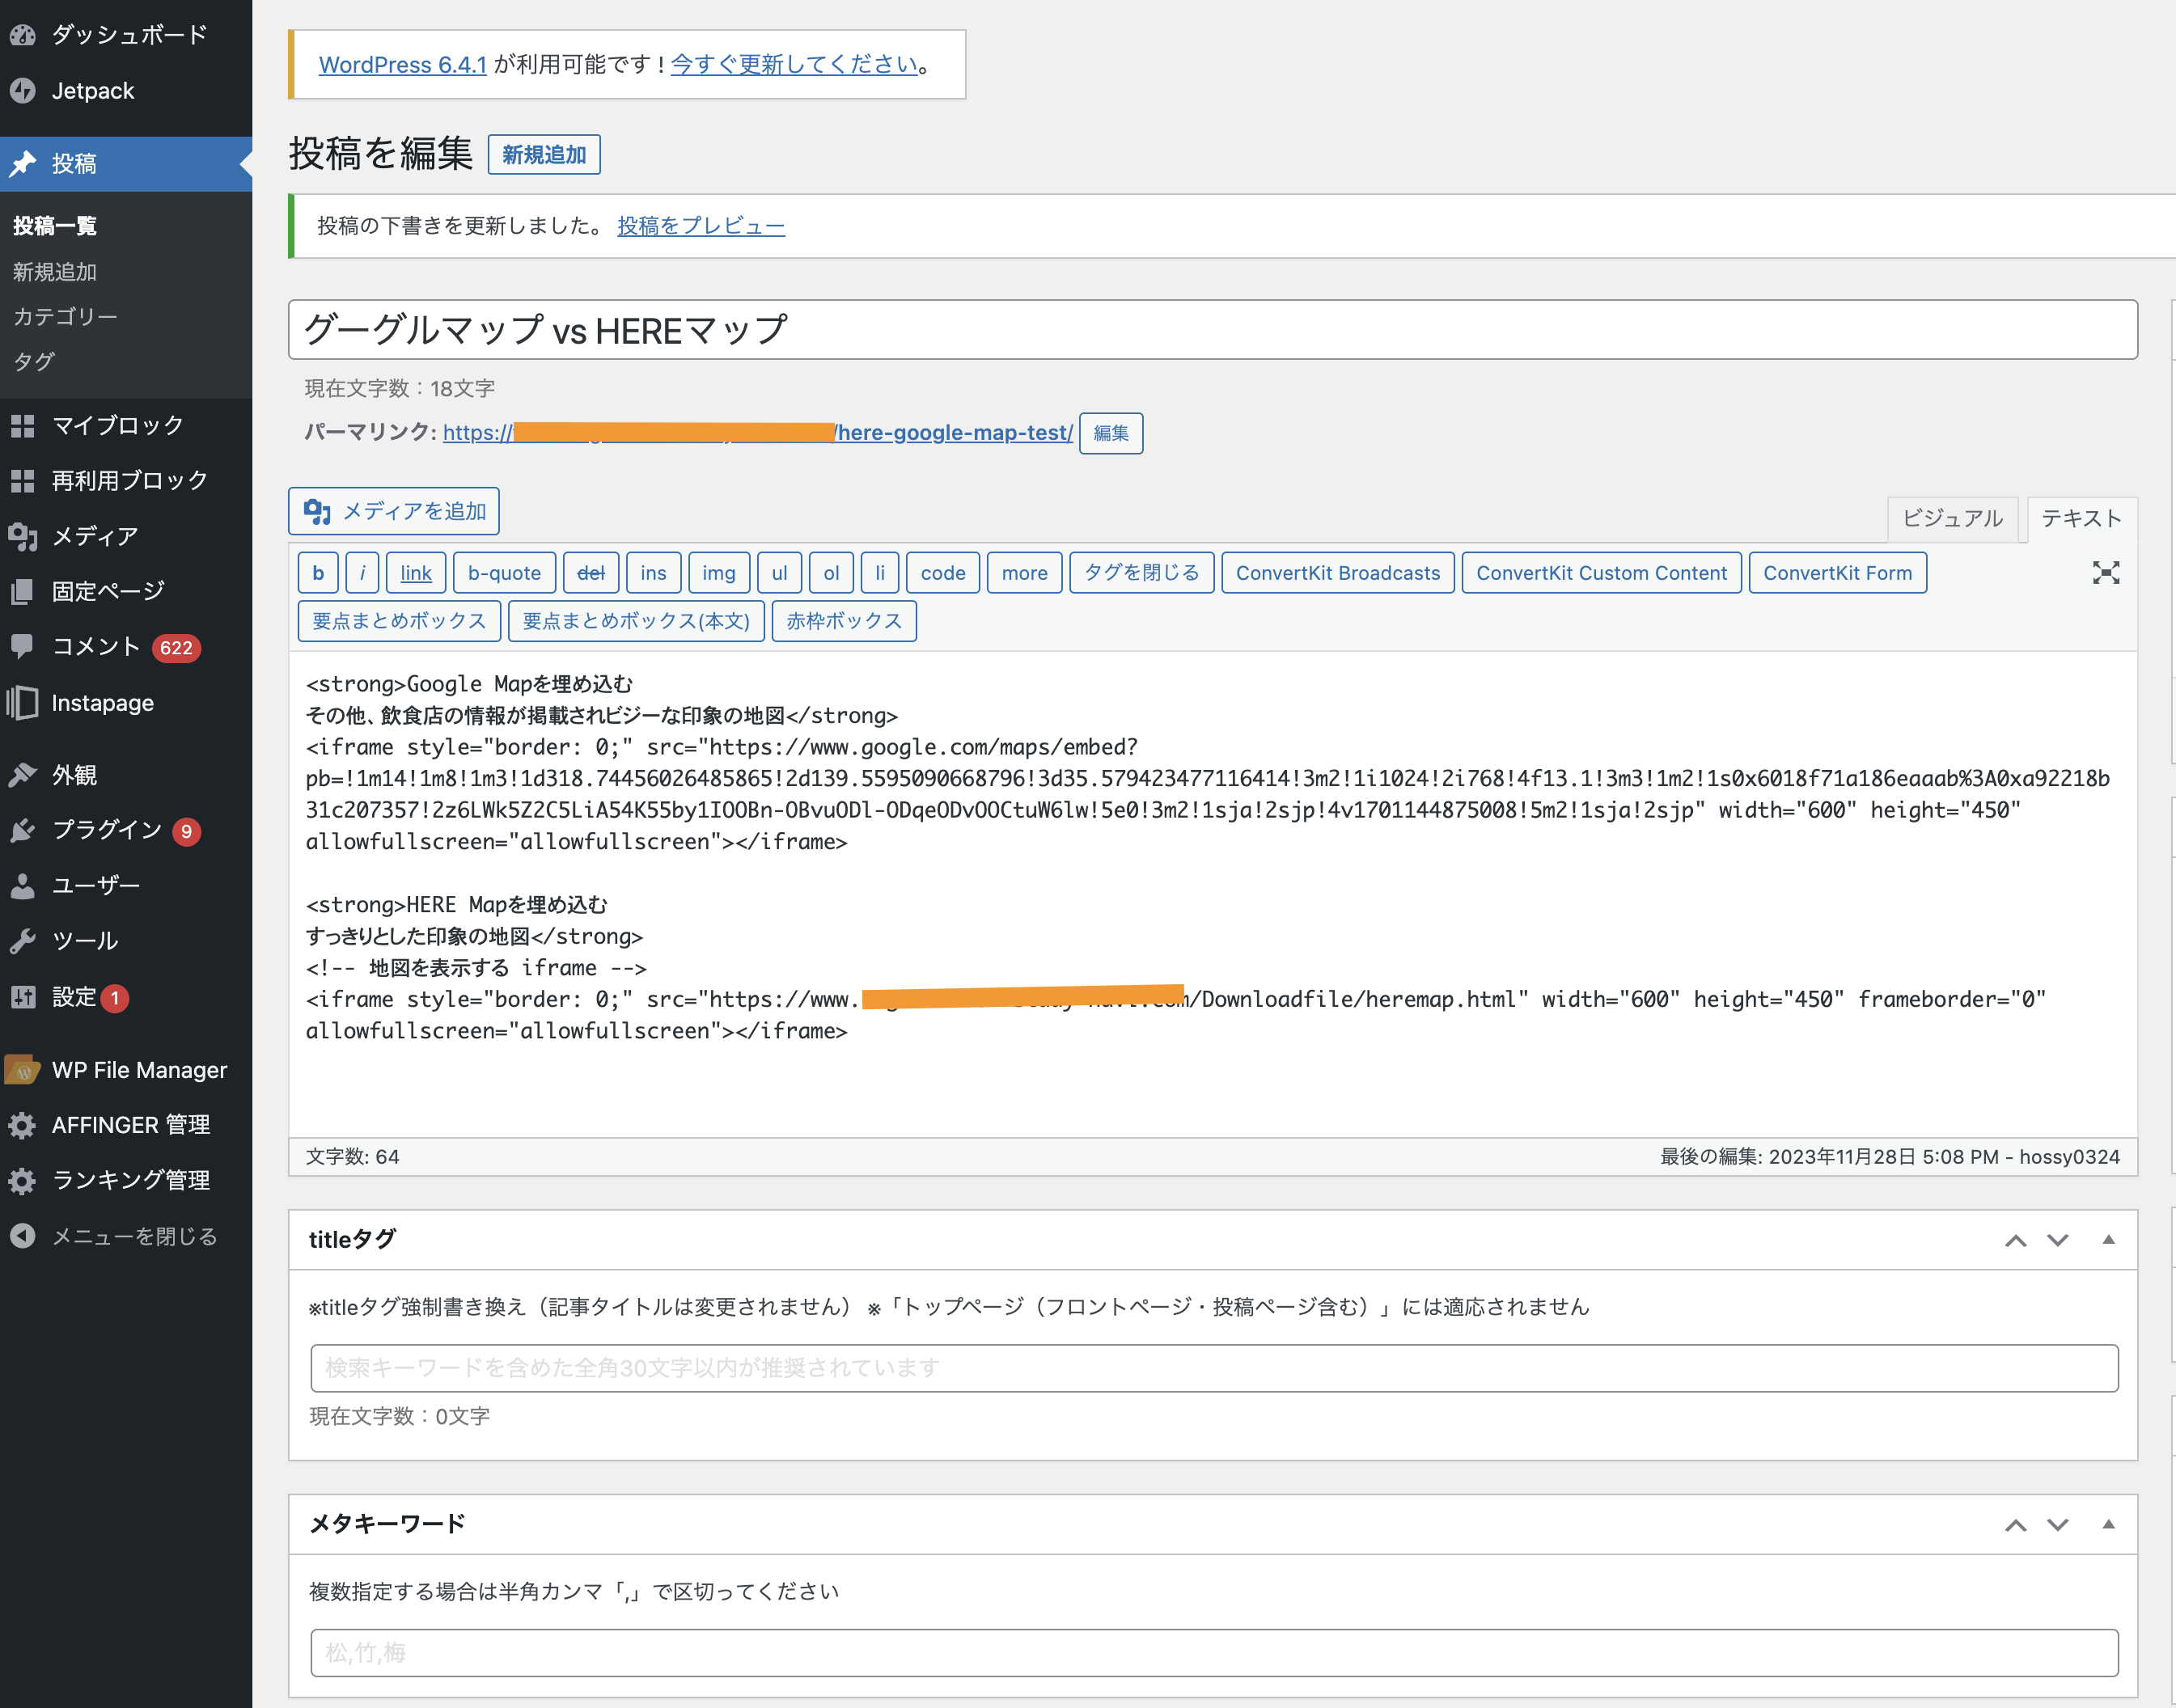Insert an image tag using the img button
The height and width of the screenshot is (1708, 2176).
pos(718,572)
